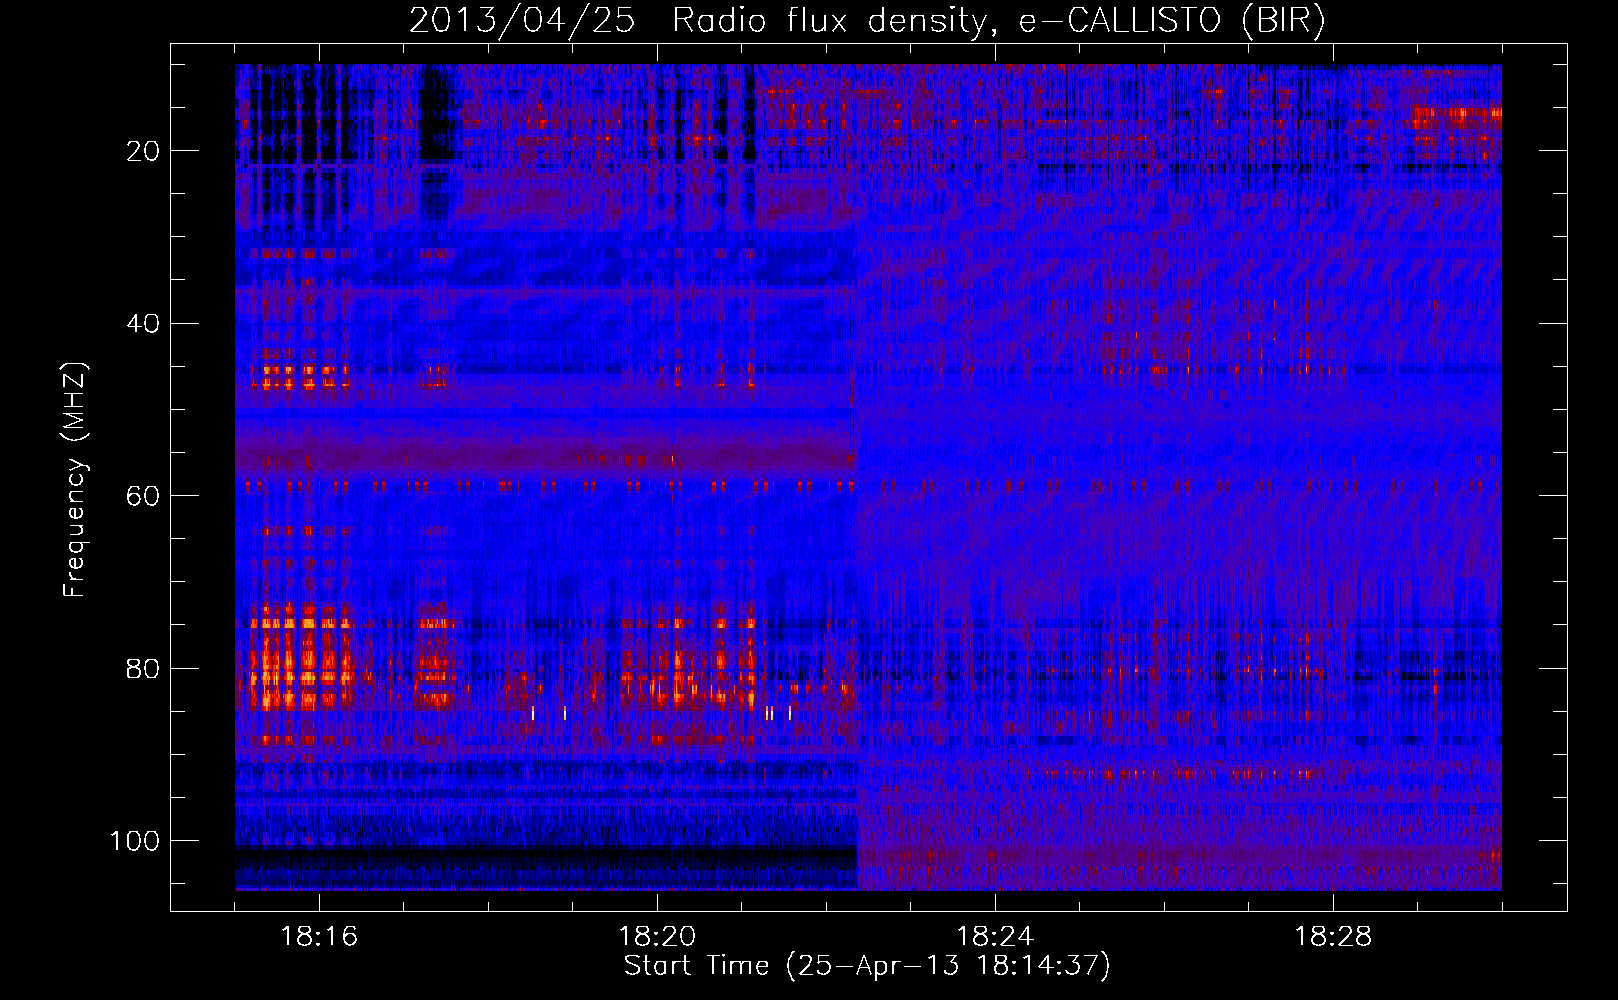The width and height of the screenshot is (1618, 1000).
Task: Click the frequency tick label '20'
Action: coord(143,151)
